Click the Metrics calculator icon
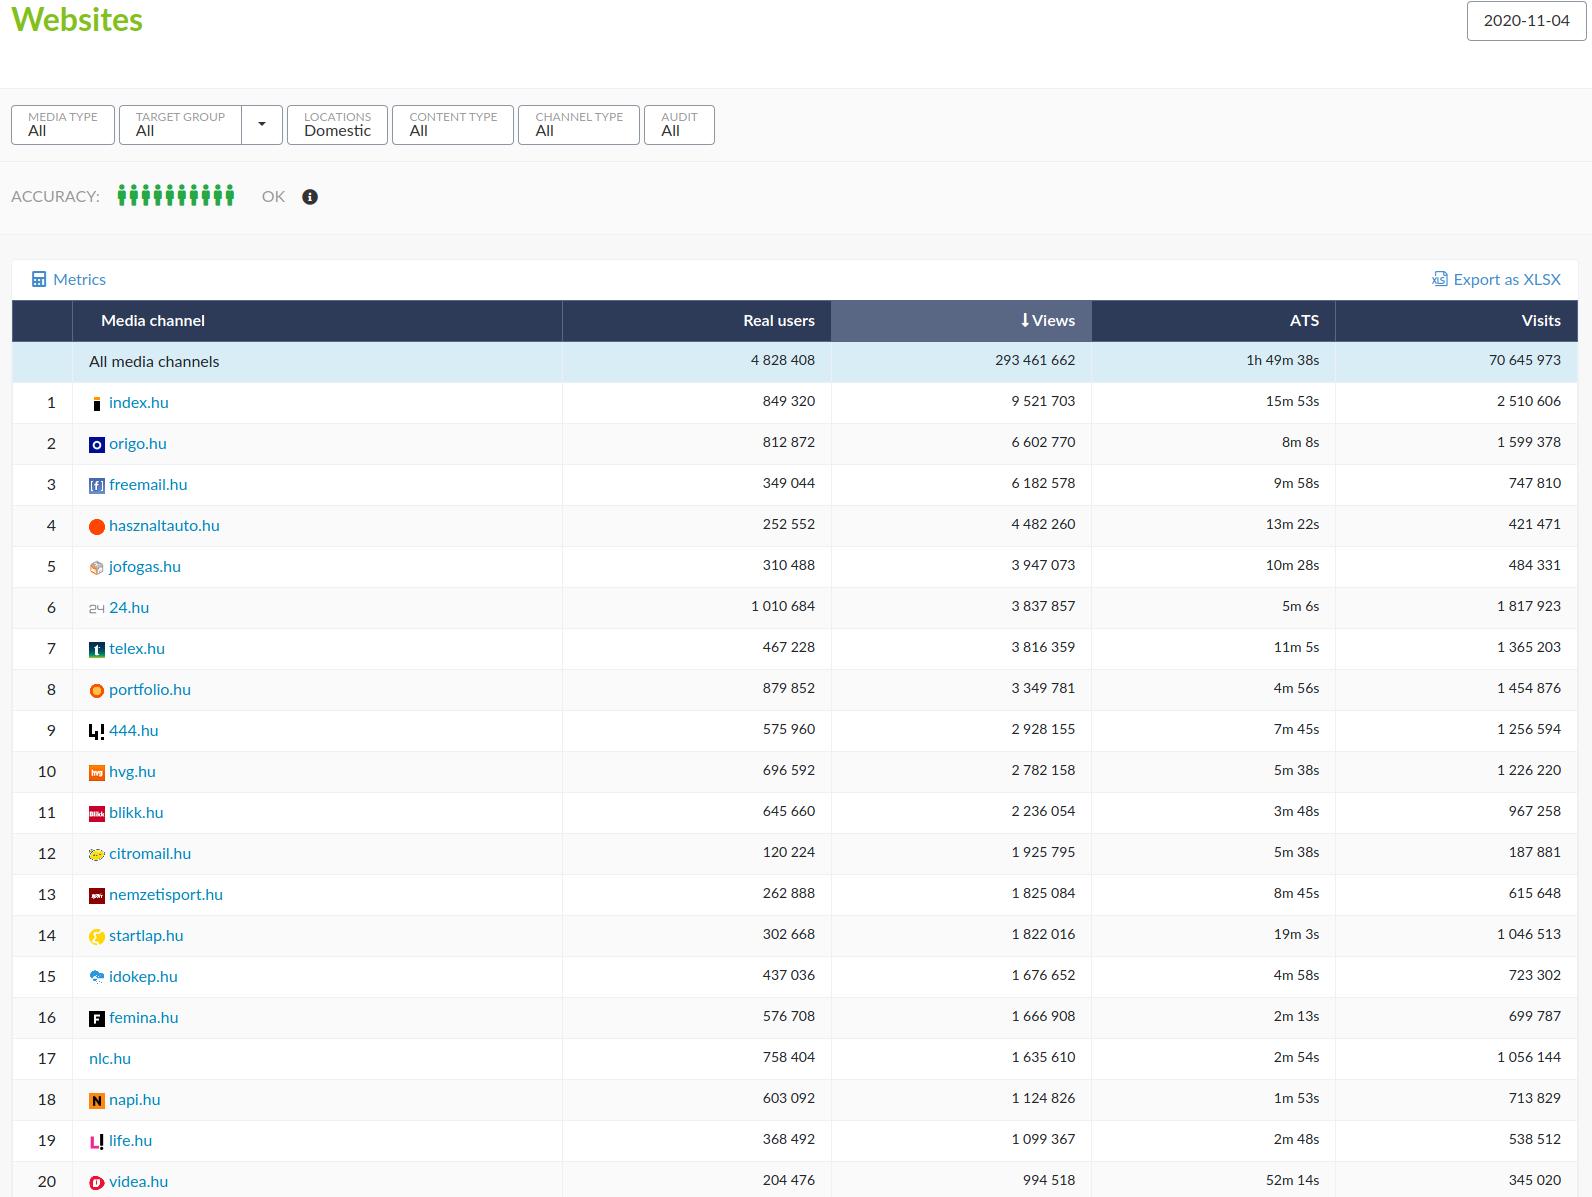Viewport: 1592px width, 1197px height. click(x=39, y=280)
